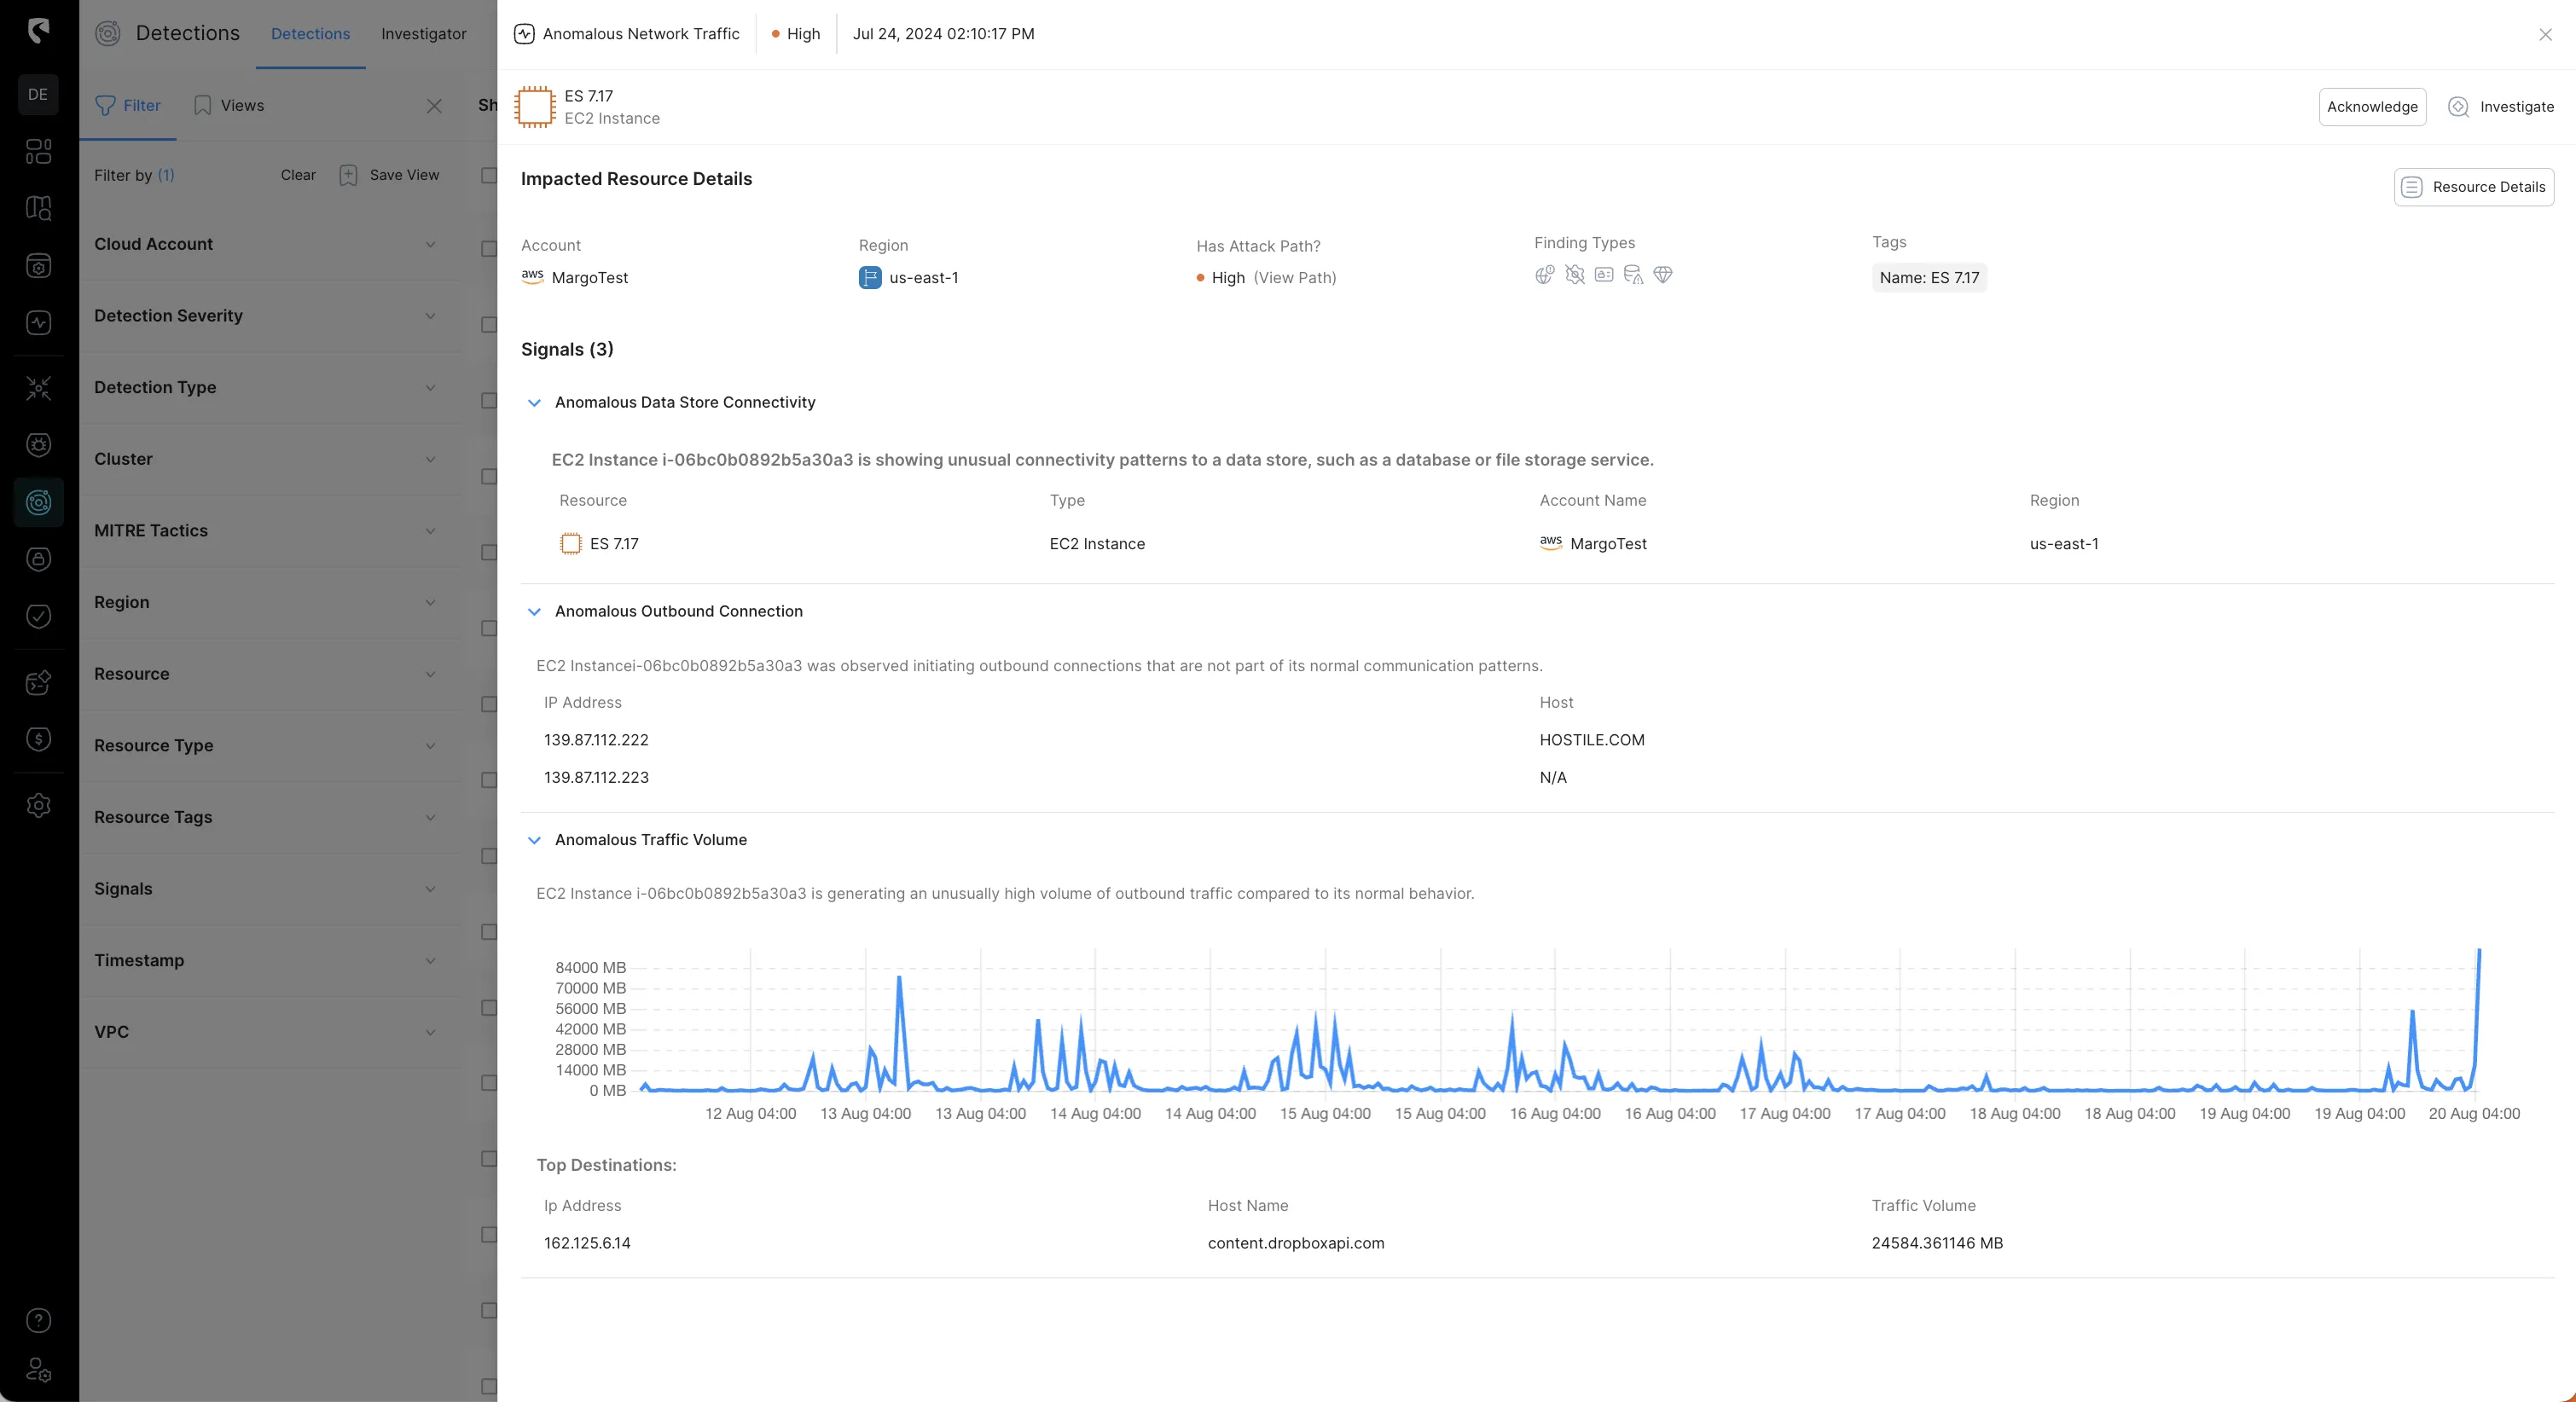Image resolution: width=2576 pixels, height=1402 pixels.
Task: Click the Anomalous Network Traffic pulse icon
Action: pos(524,34)
